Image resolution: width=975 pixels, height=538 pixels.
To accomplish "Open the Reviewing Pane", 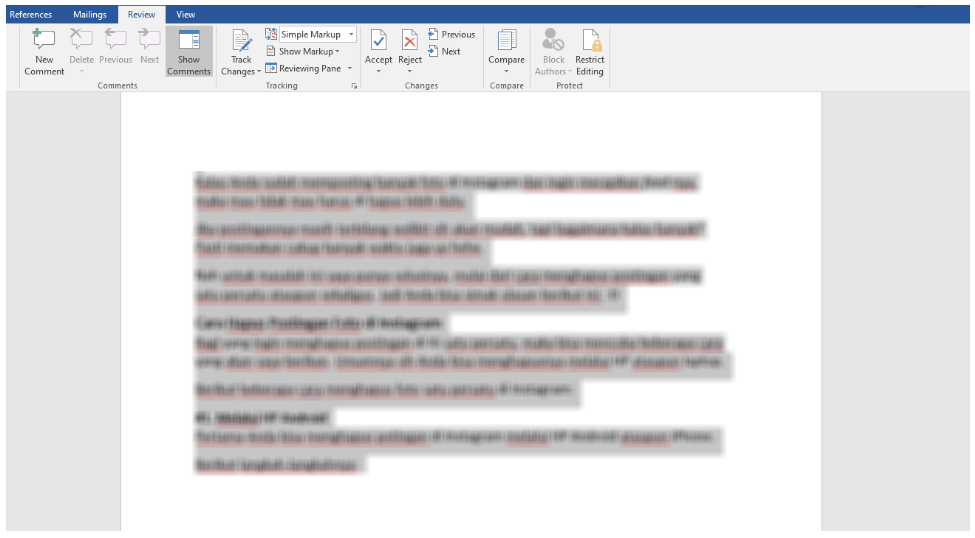I will pyautogui.click(x=303, y=68).
